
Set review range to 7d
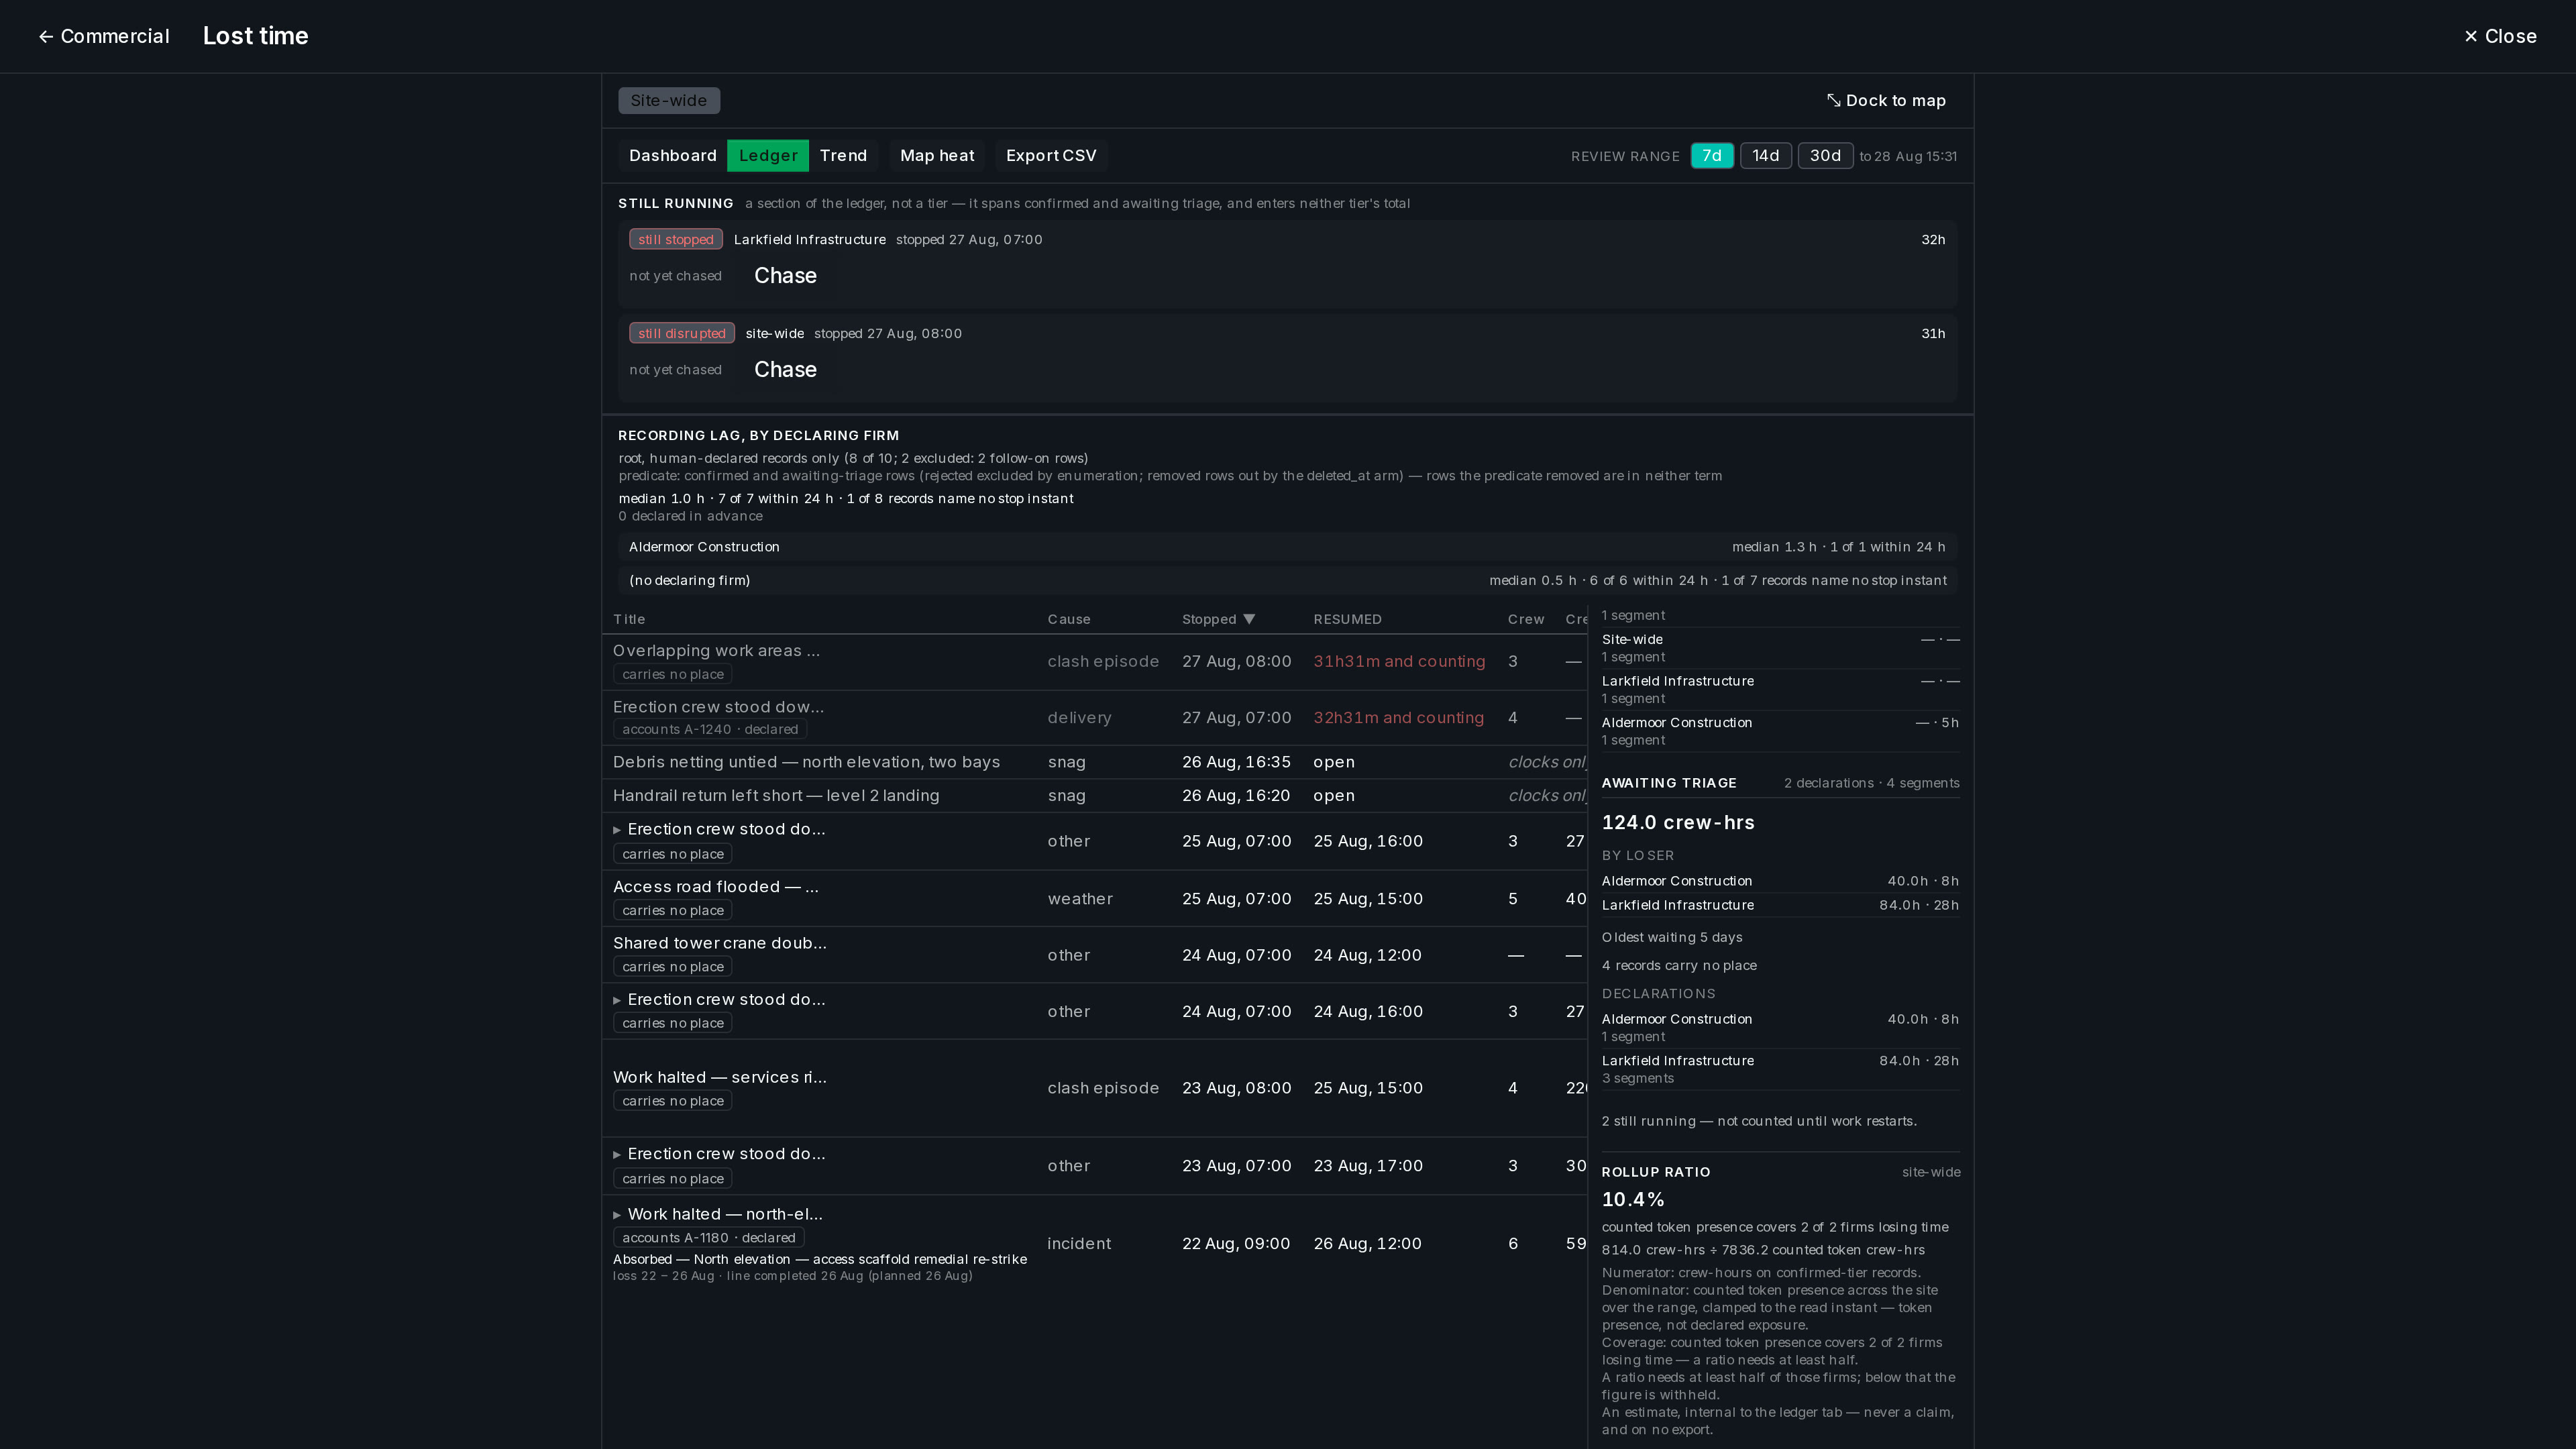pyautogui.click(x=1712, y=155)
